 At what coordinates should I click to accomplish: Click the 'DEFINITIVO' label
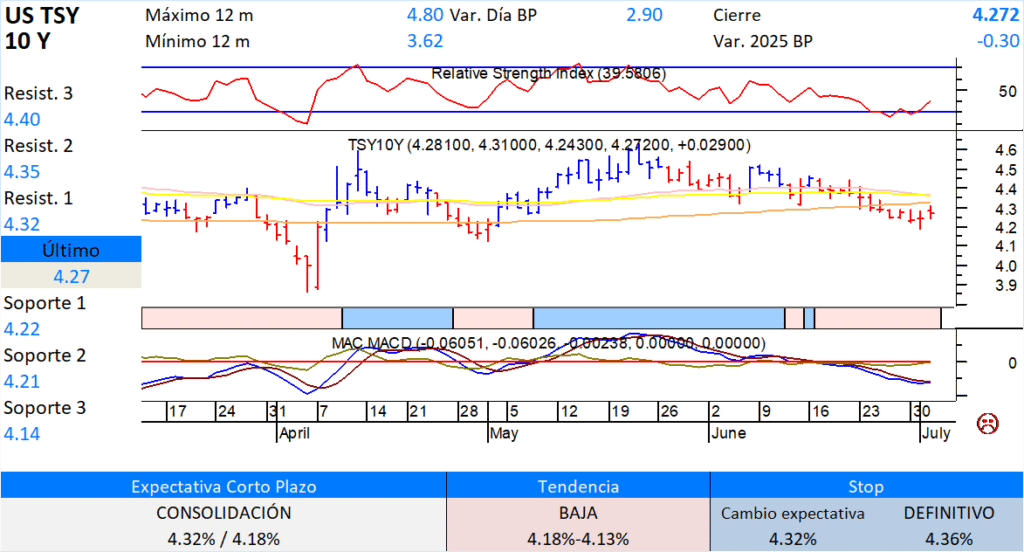click(949, 513)
